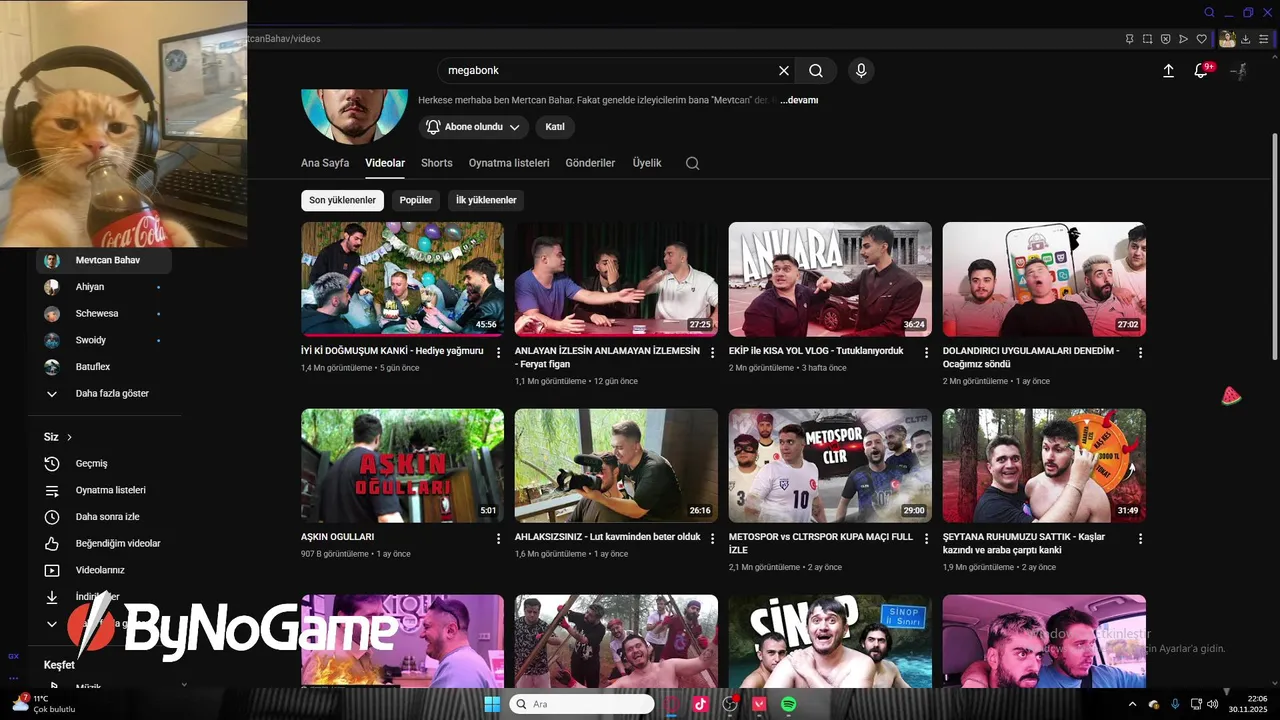This screenshot has height=720, width=1280.
Task: Open more options for METOSPOR vs CLTRSPOR video
Action: click(926, 539)
